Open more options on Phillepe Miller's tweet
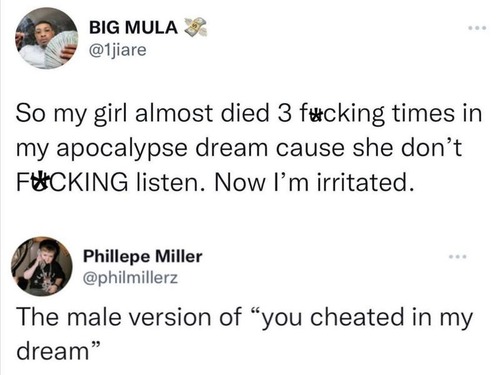This screenshot has height=375, width=500. pos(458,257)
